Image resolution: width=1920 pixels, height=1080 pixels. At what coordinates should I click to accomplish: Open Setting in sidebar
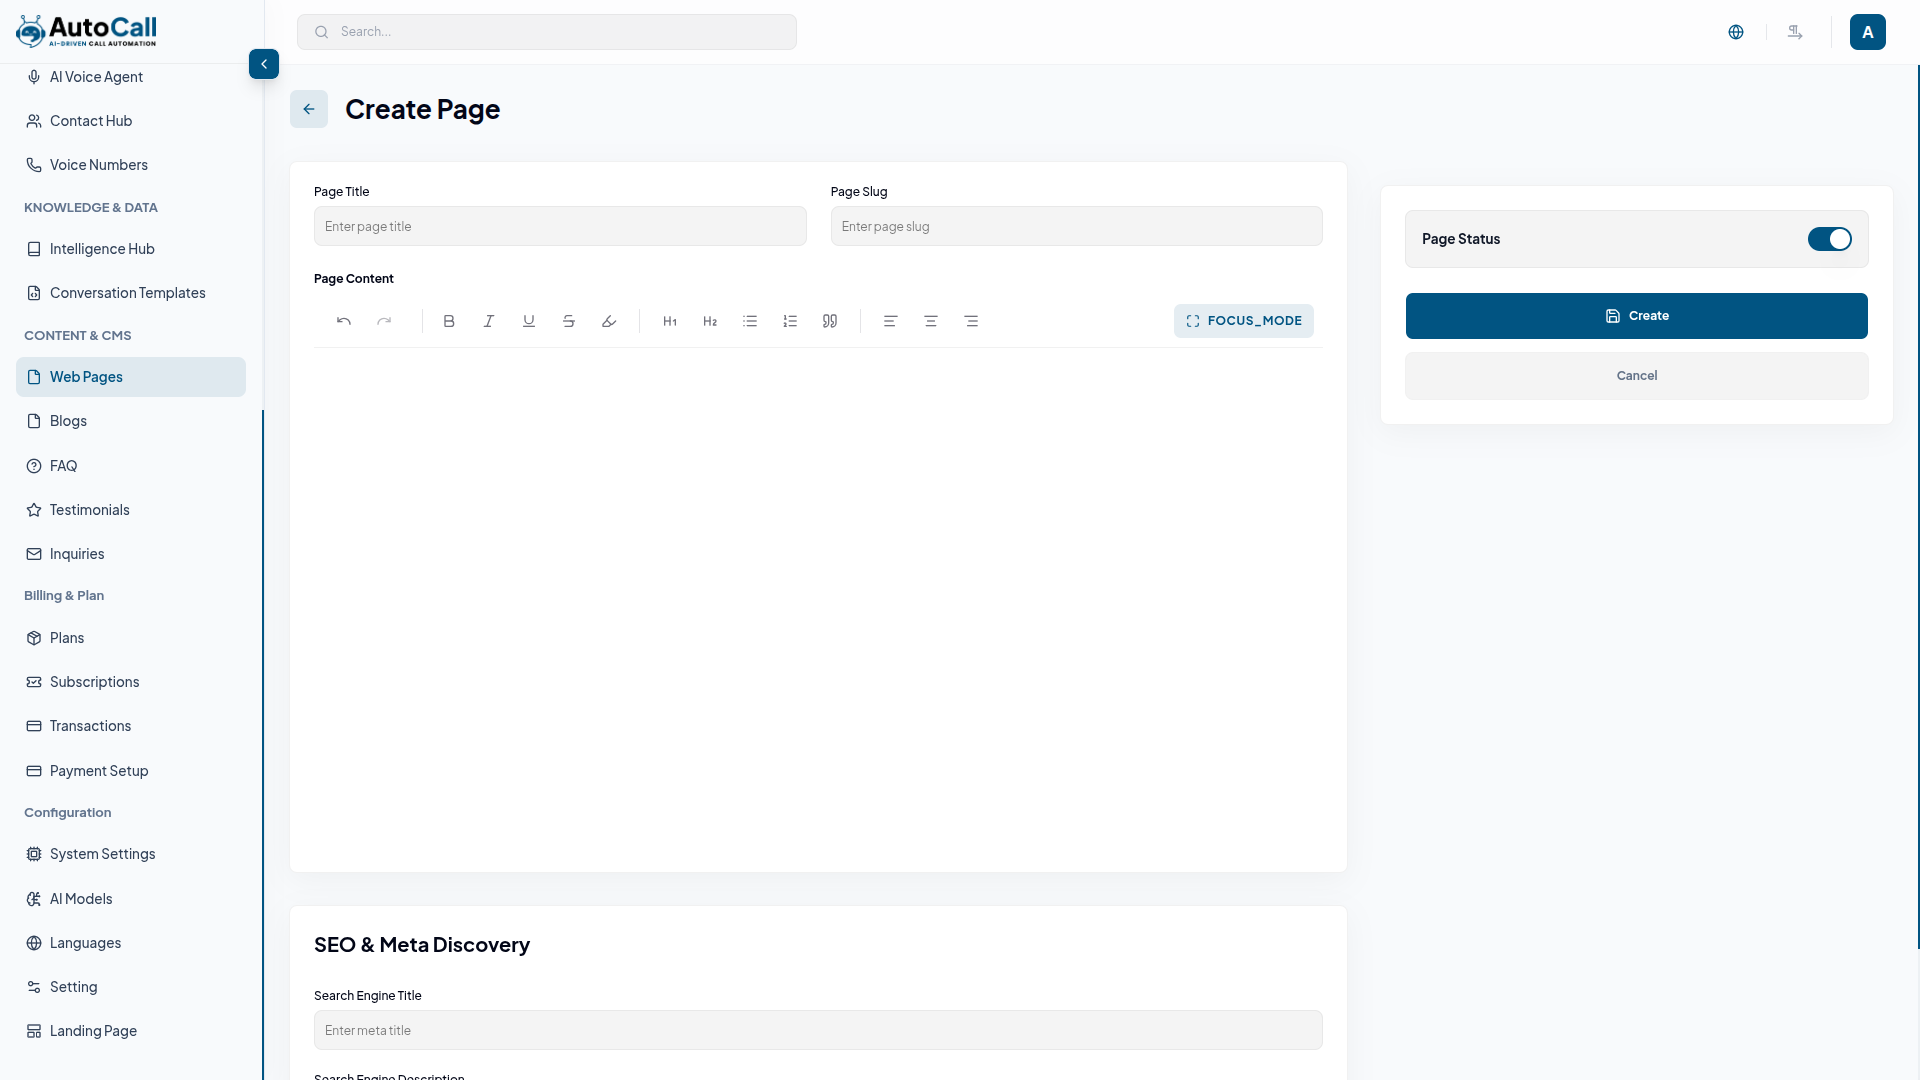pos(131,987)
